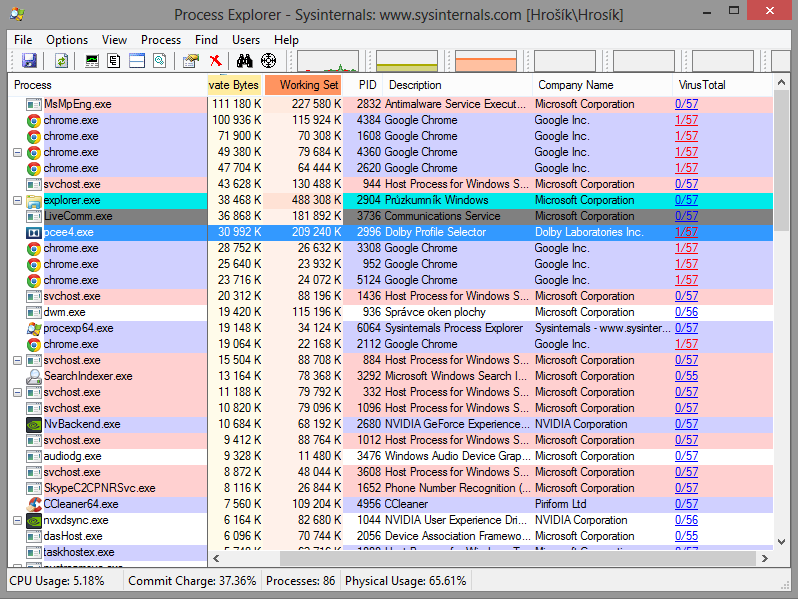Screen dimensions: 798x599
Task: Click the Save toolbar icon
Action: [29, 61]
